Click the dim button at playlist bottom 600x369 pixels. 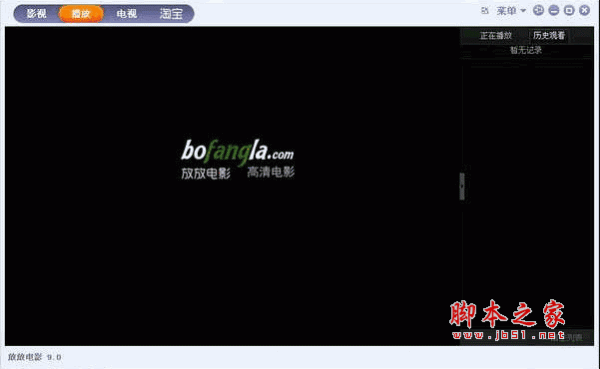coord(566,337)
